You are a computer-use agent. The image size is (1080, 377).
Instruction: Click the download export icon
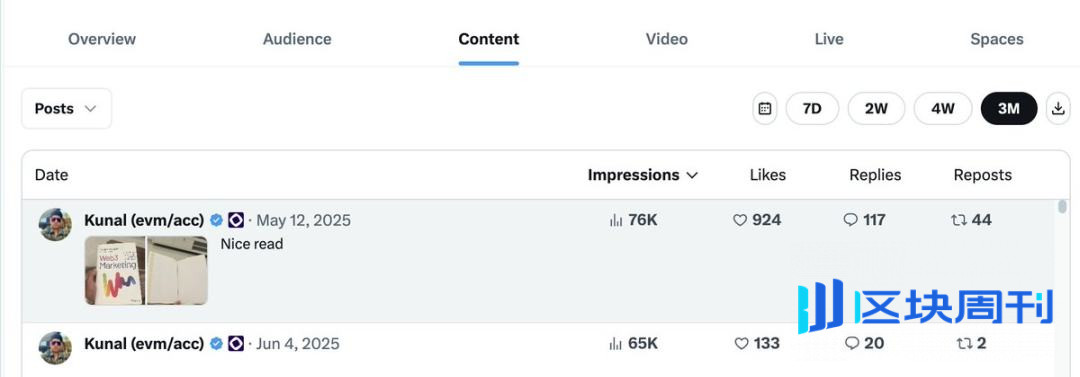pos(1059,109)
